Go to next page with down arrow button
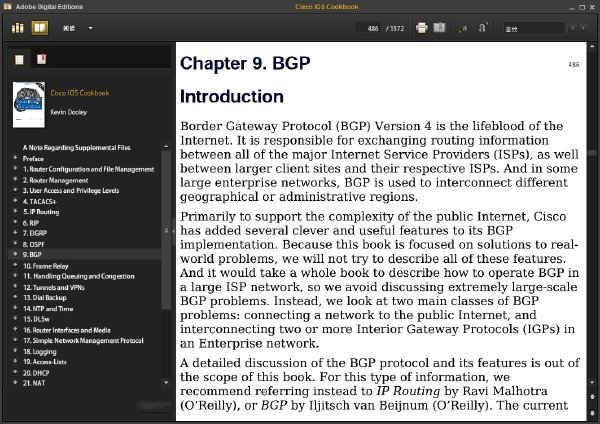This screenshot has height=424, width=600. [x=592, y=413]
